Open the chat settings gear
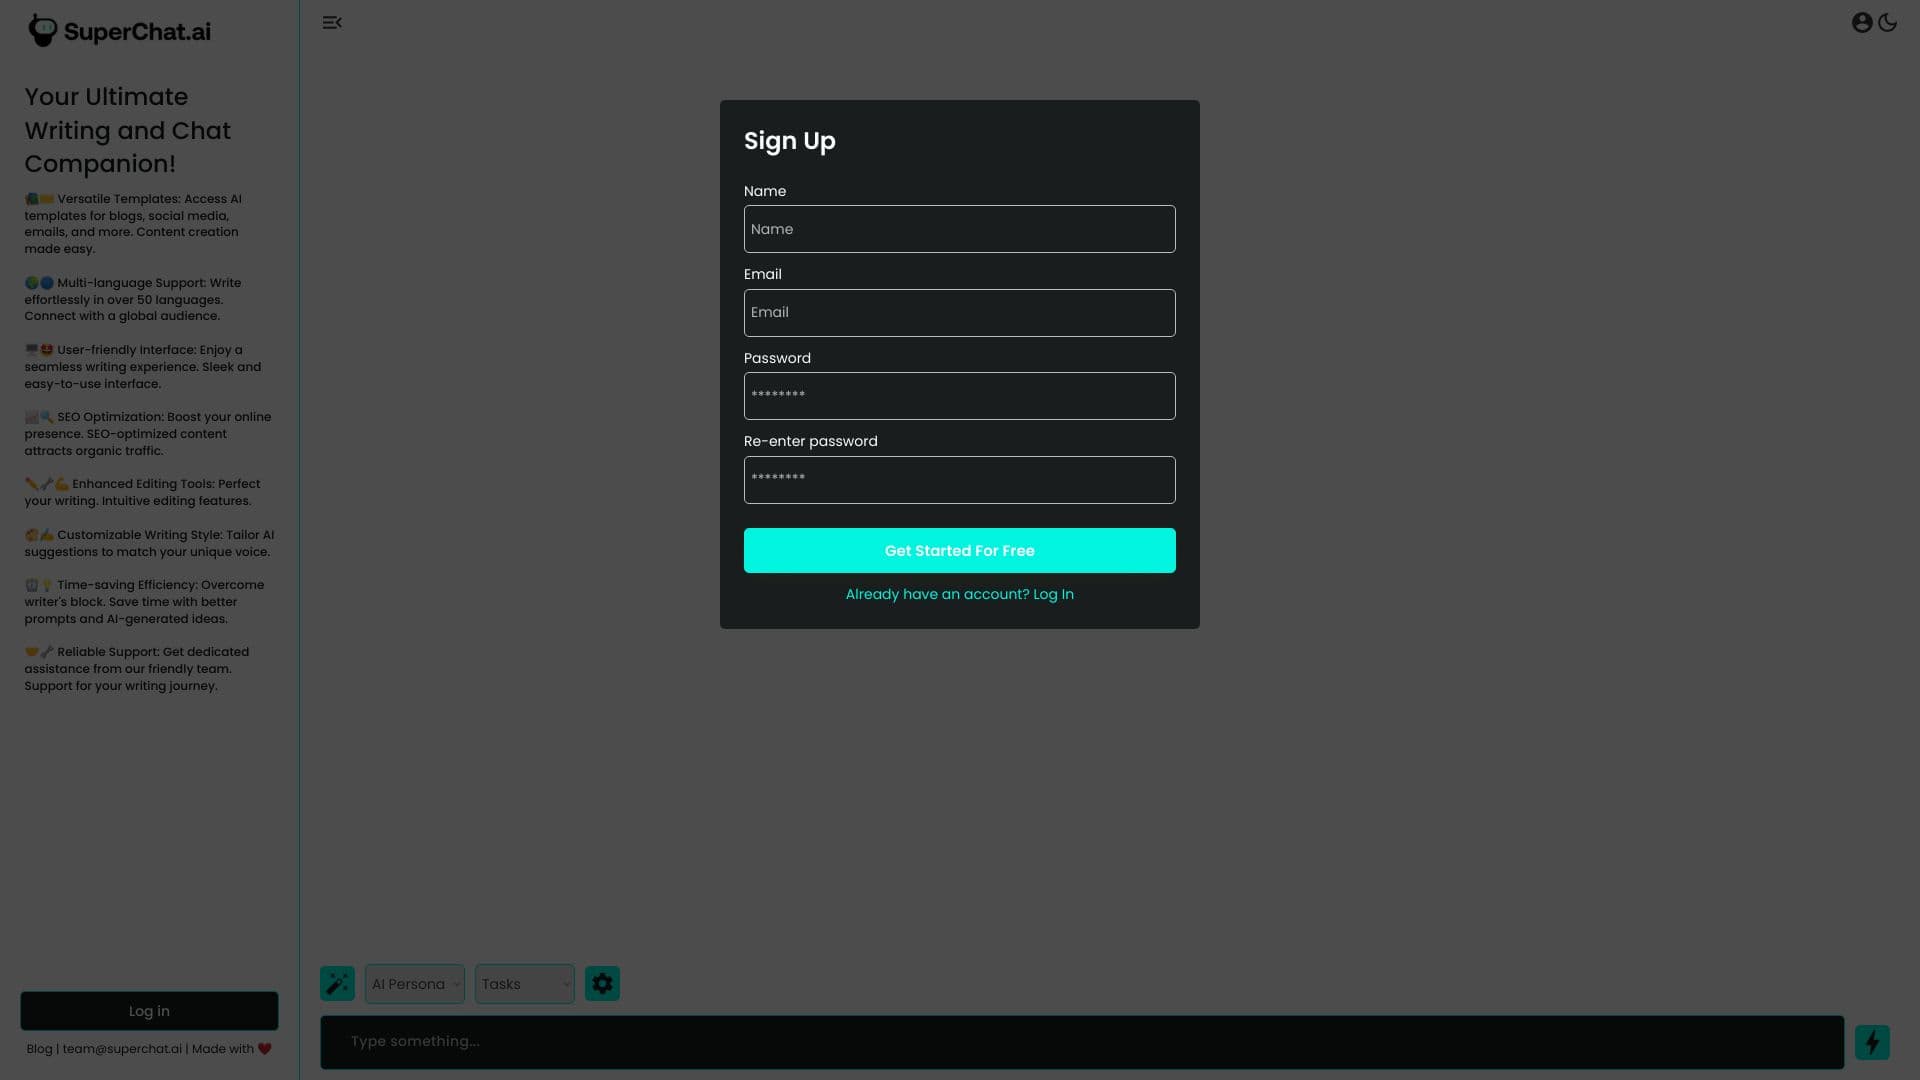The height and width of the screenshot is (1080, 1920). click(602, 983)
